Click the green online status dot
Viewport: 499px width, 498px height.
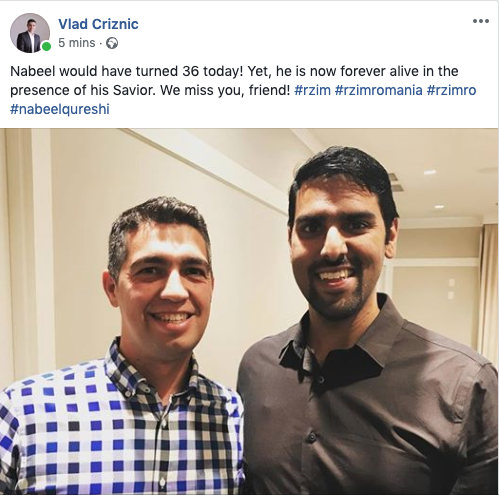(x=47, y=47)
